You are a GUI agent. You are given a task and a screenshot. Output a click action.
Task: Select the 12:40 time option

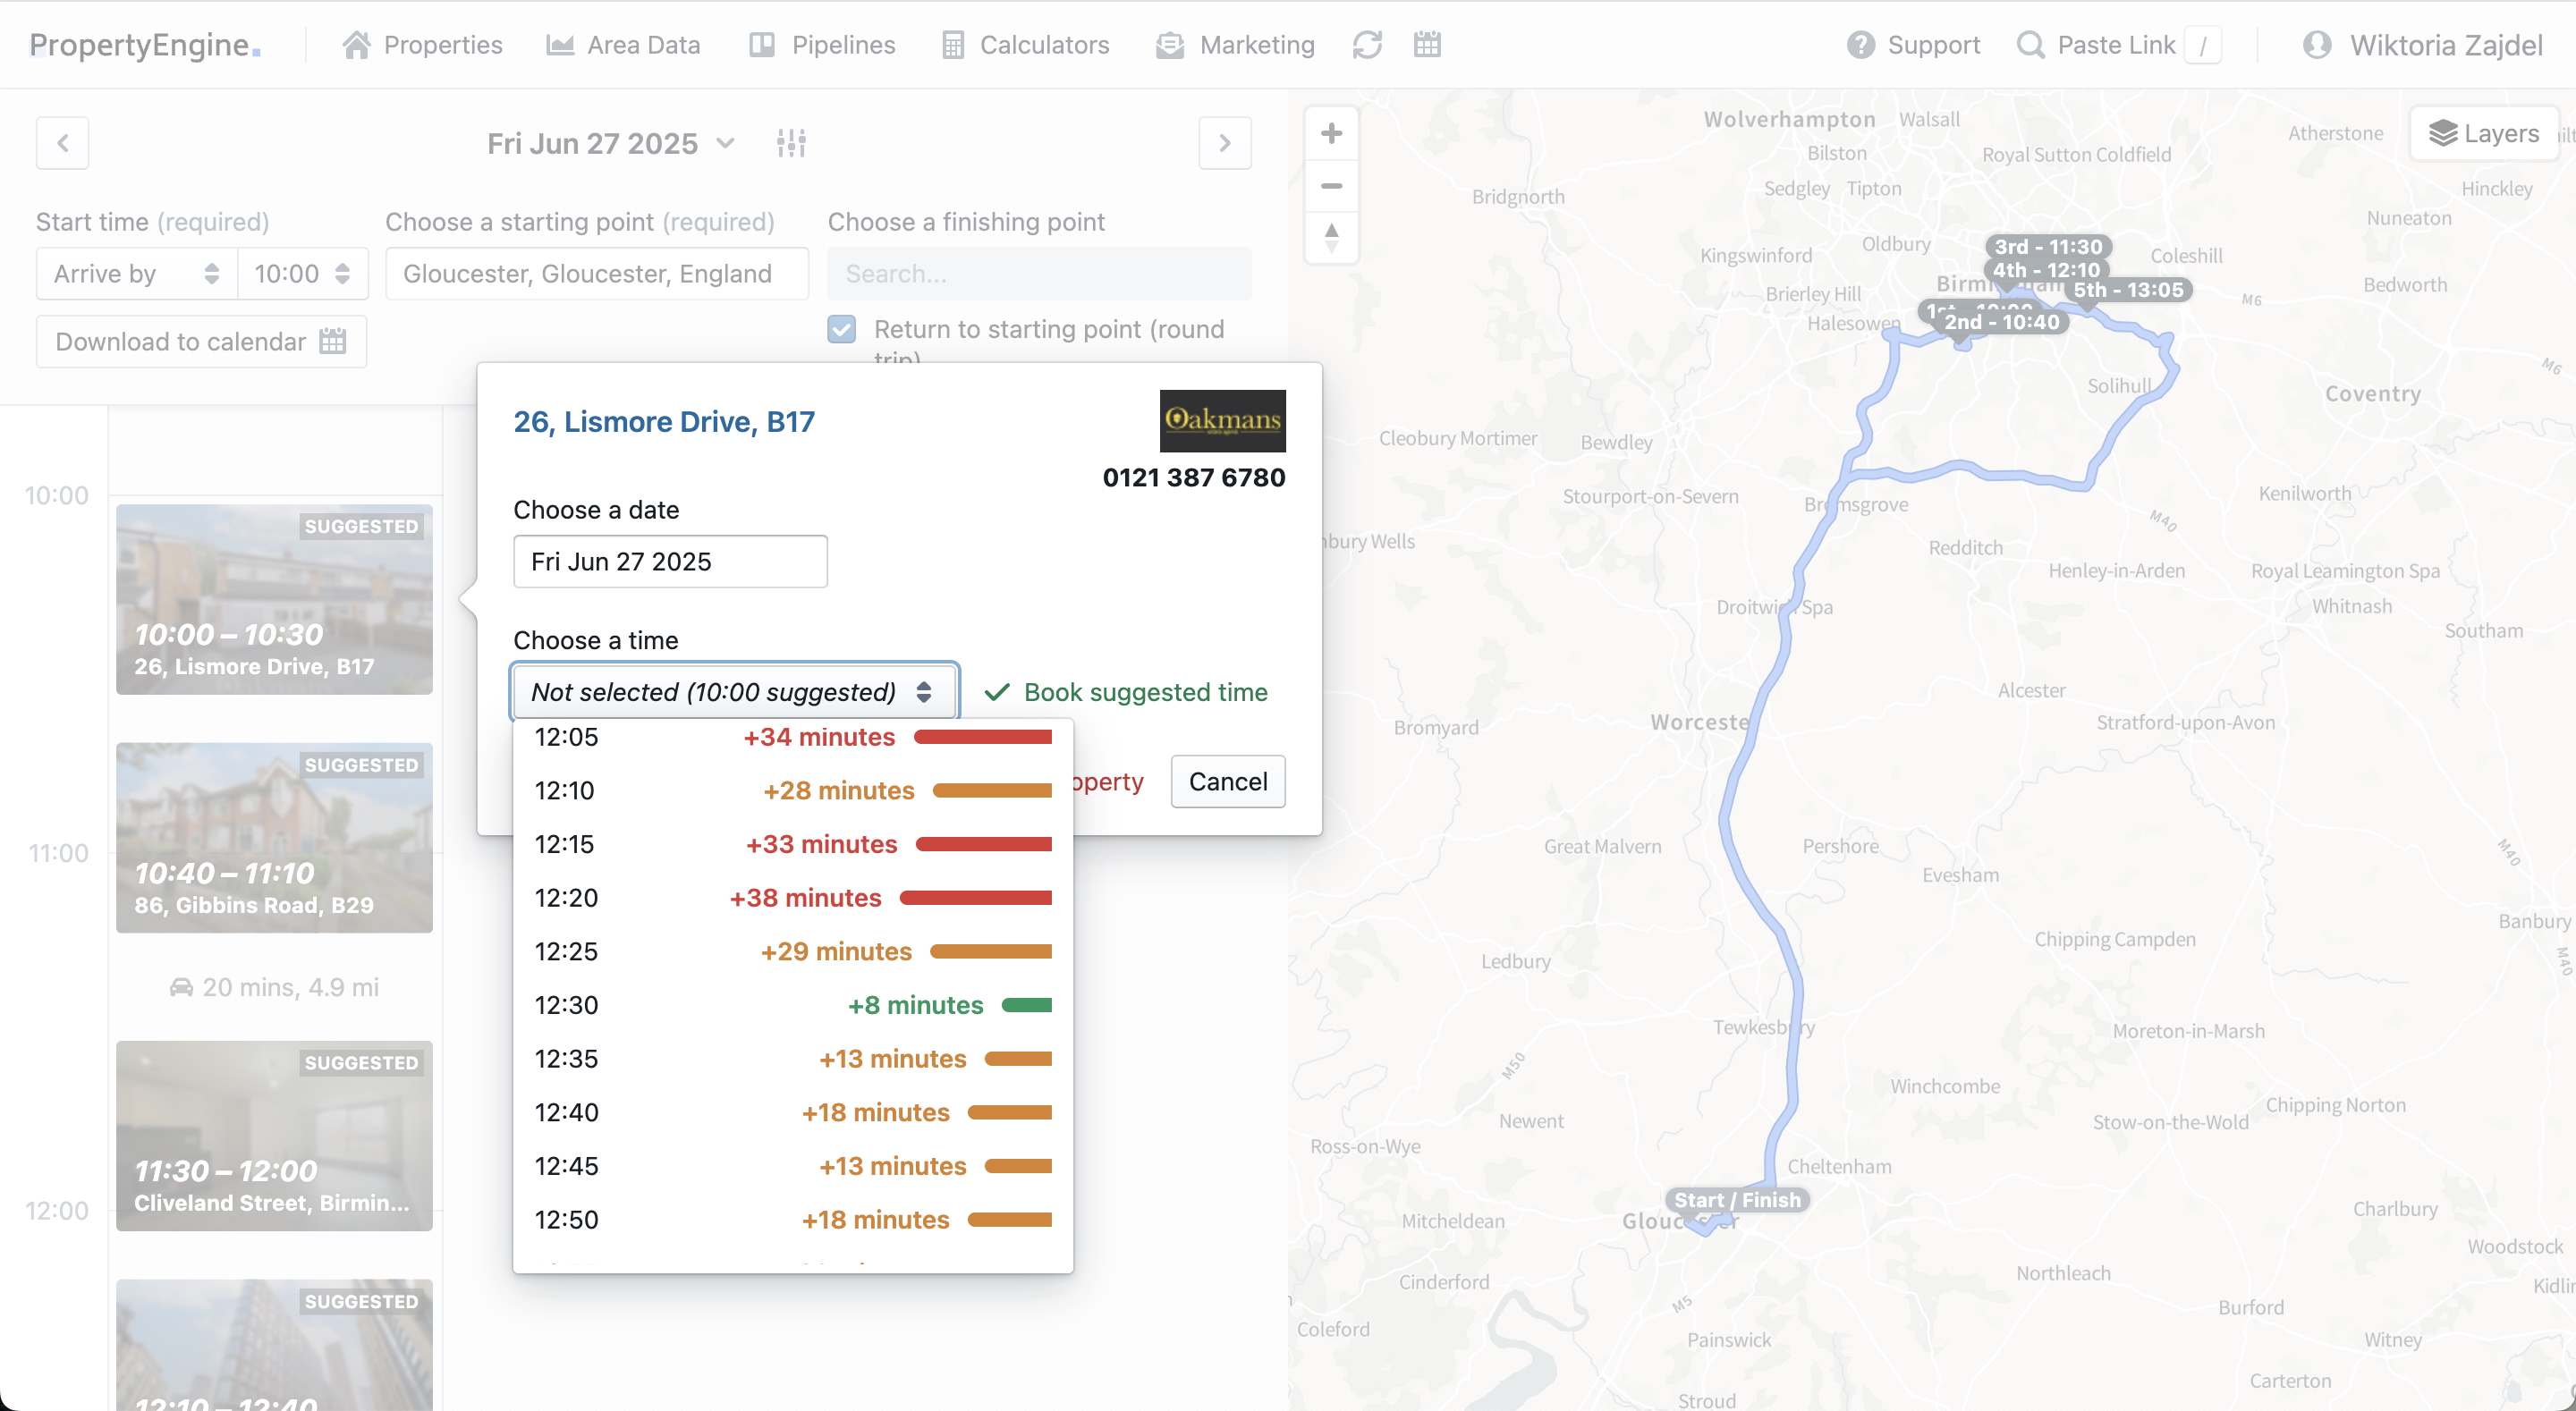point(792,1112)
